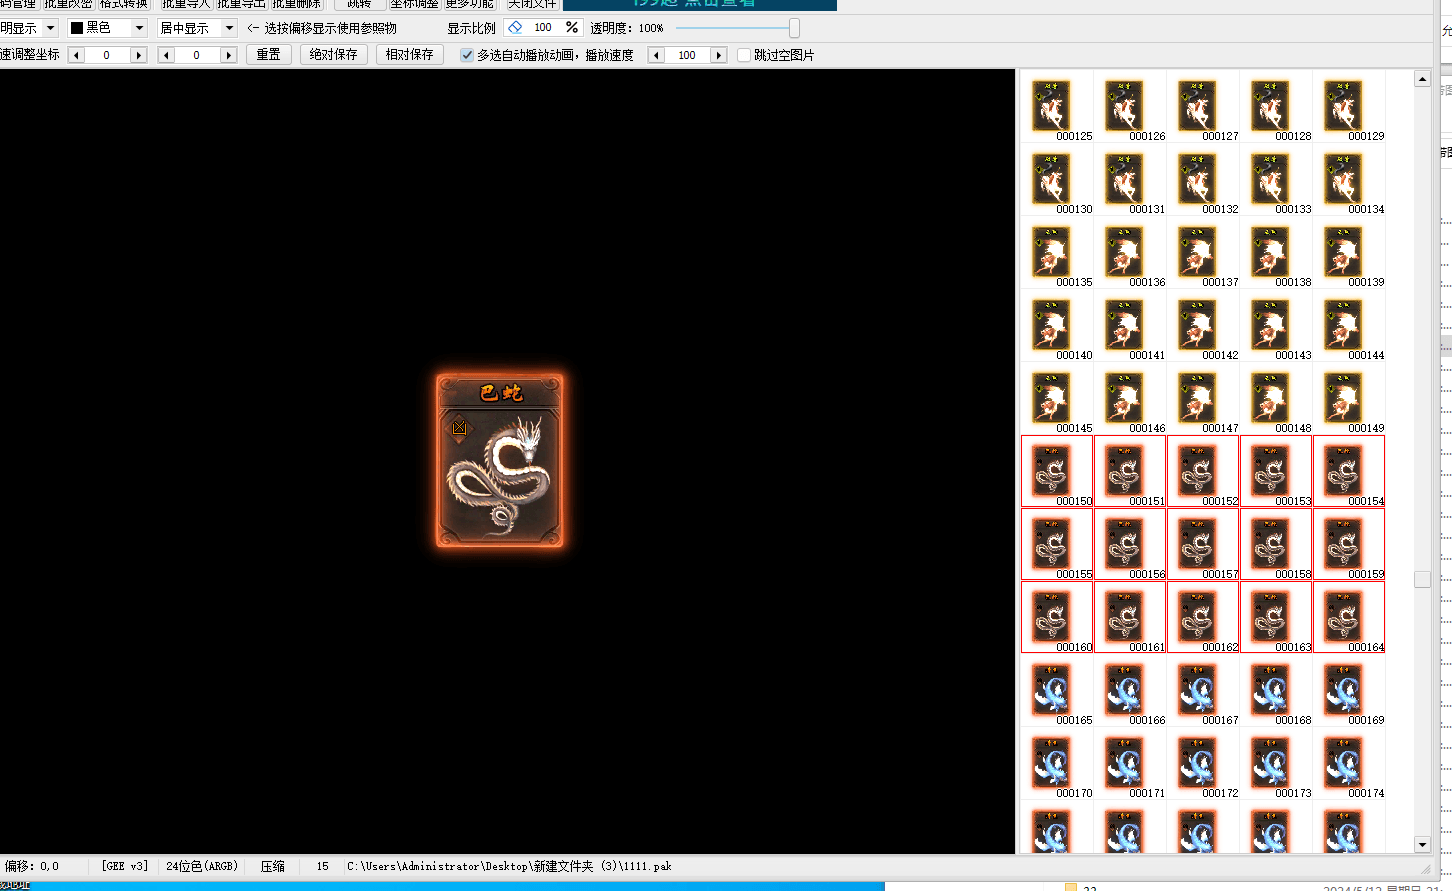1452x891 pixels.
Task: Click the first coordinate value field
Action: point(107,55)
